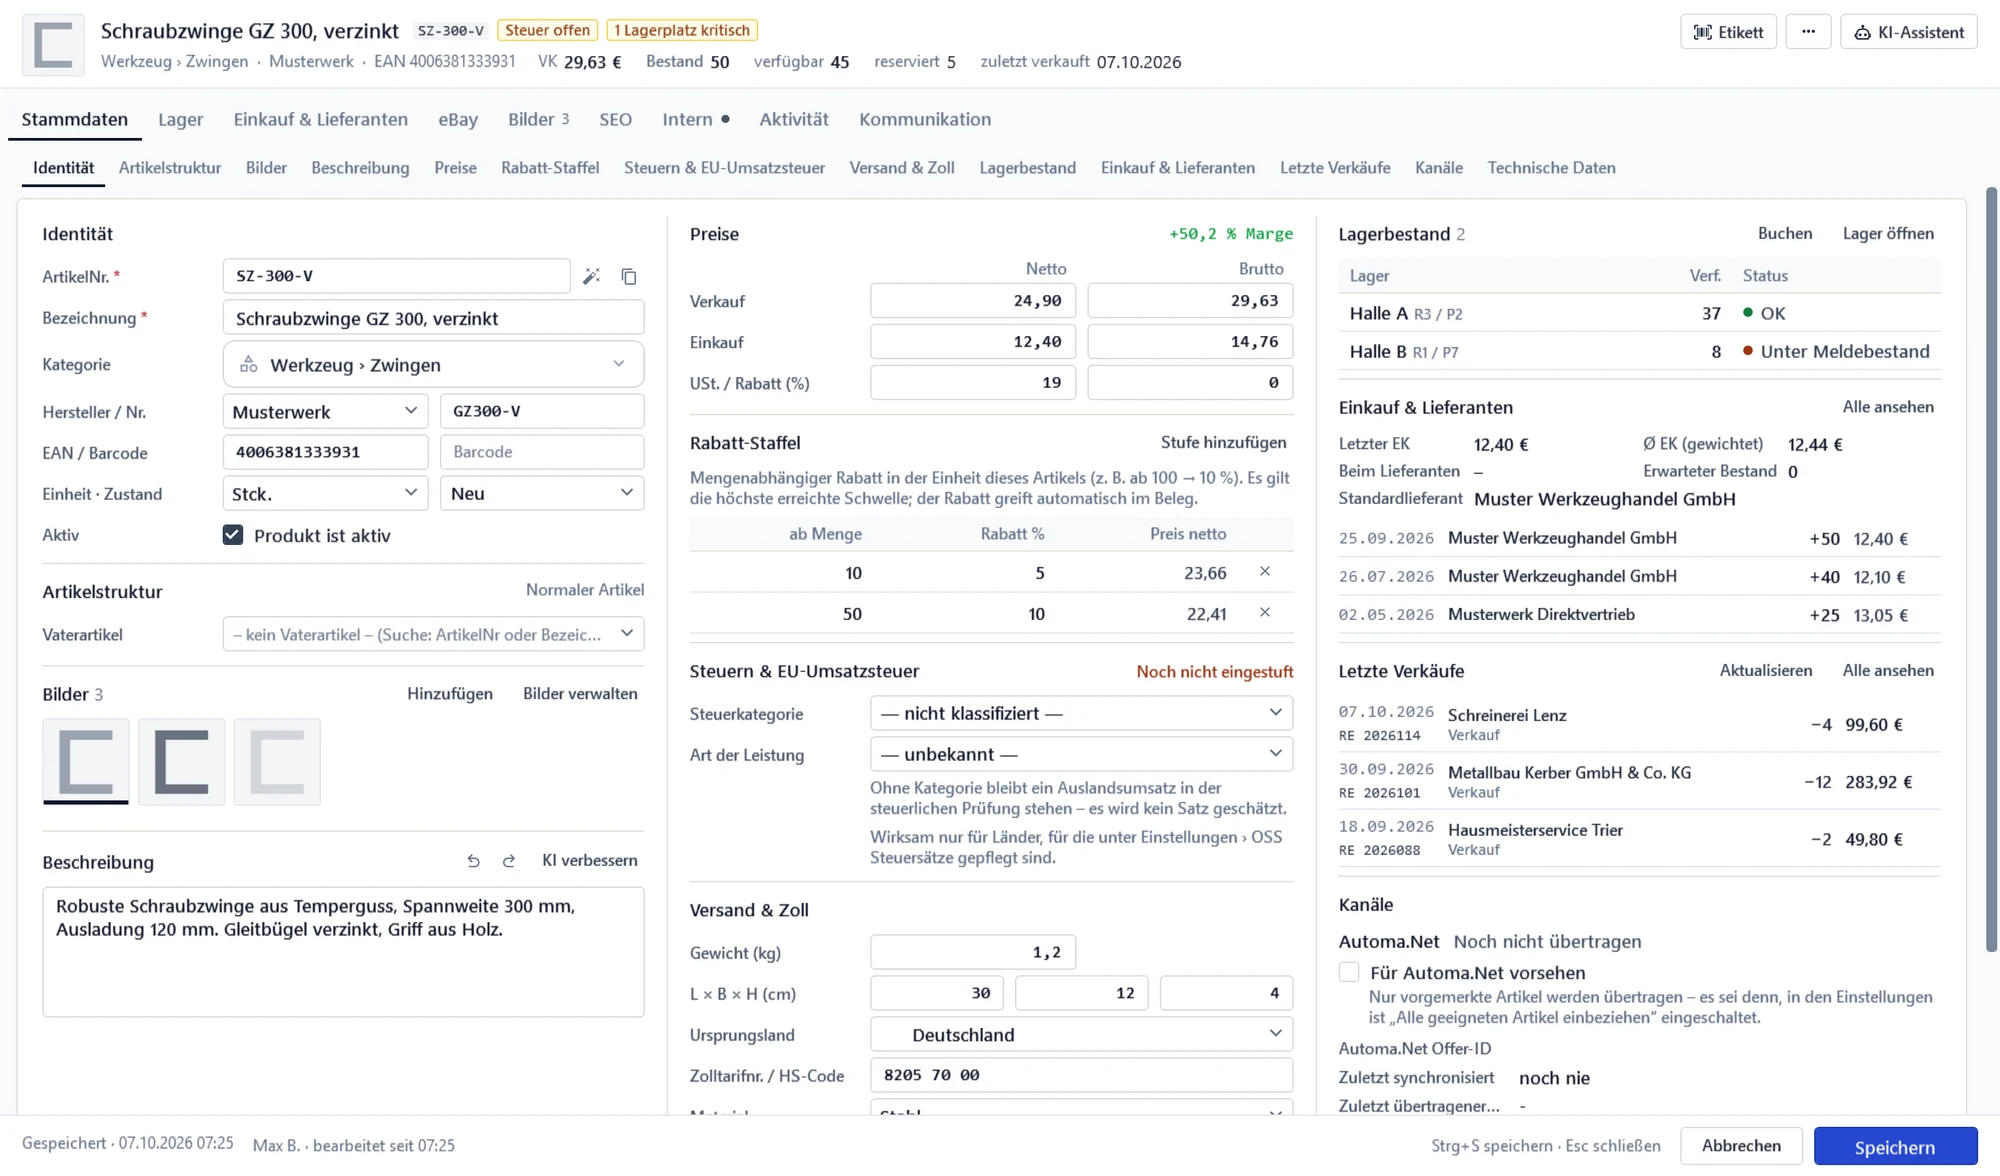Click Lager öffnen in the Lagerbestand panel

[1888, 233]
